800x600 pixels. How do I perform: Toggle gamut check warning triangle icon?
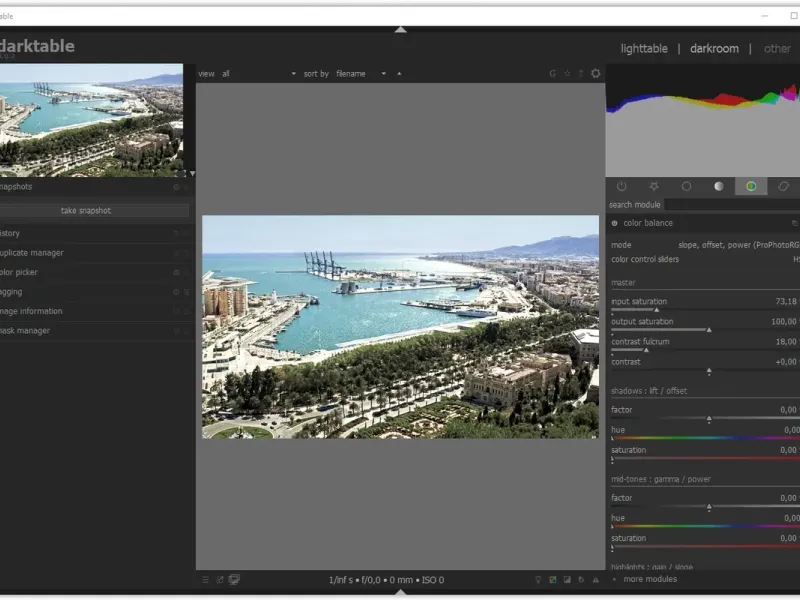pos(595,580)
